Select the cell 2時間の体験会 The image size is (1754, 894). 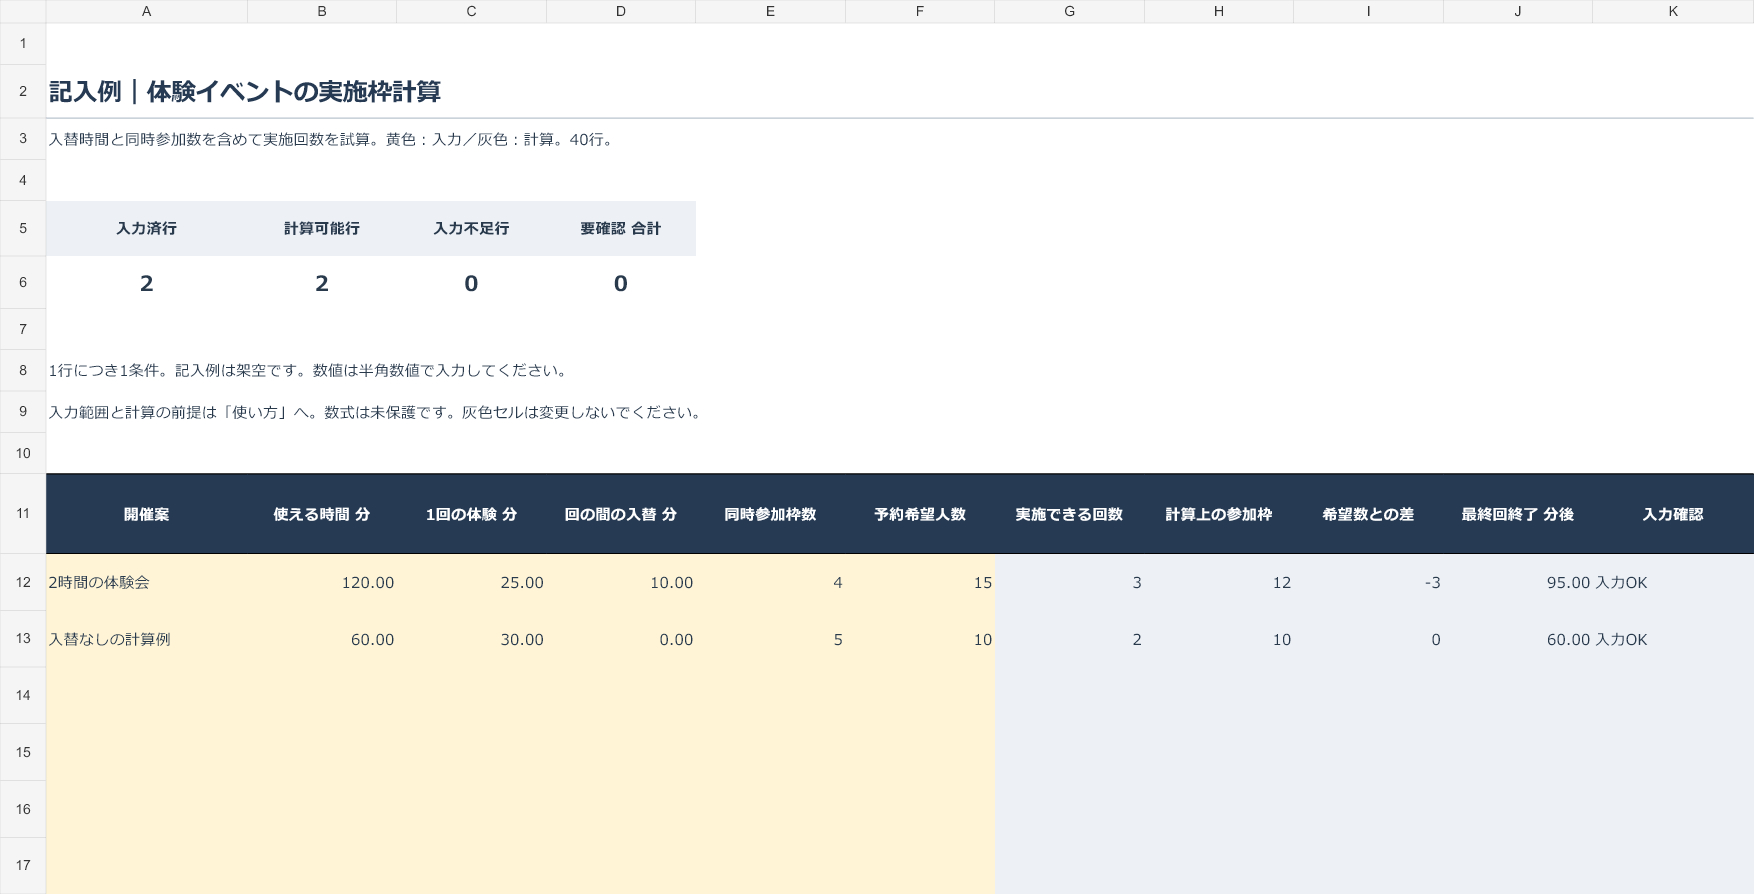click(146, 583)
